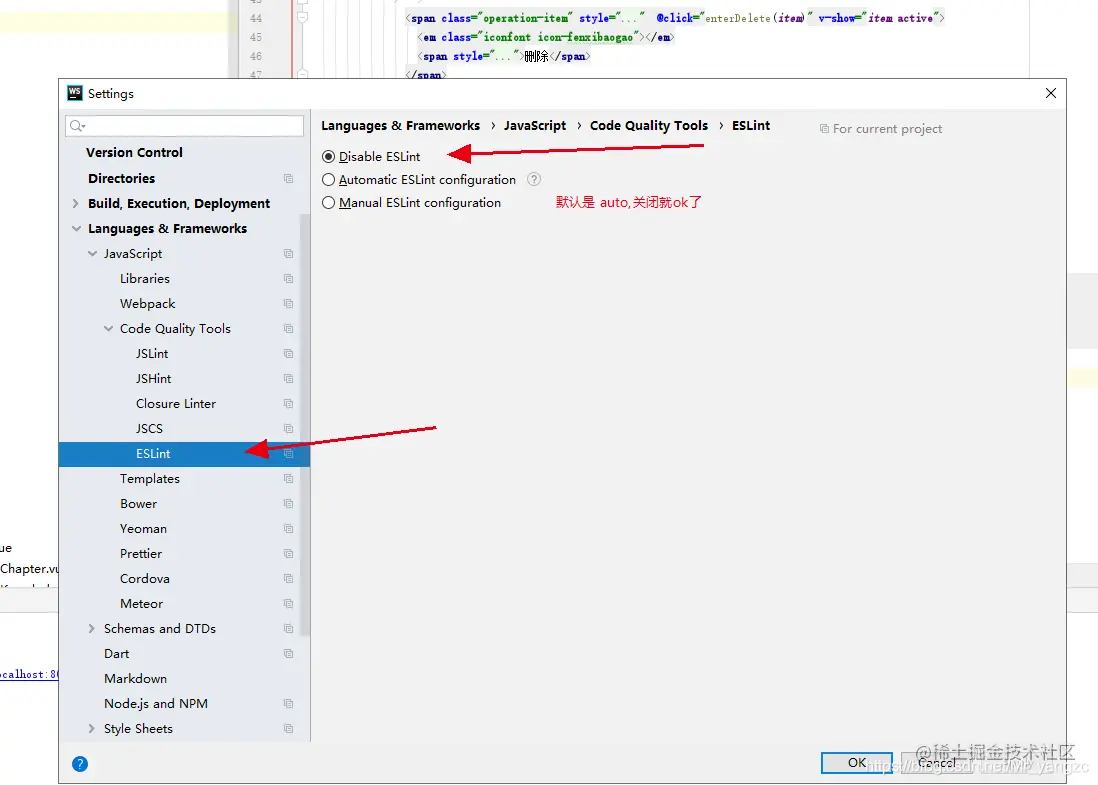
Task: Close the Settings dialog
Action: point(1050,93)
